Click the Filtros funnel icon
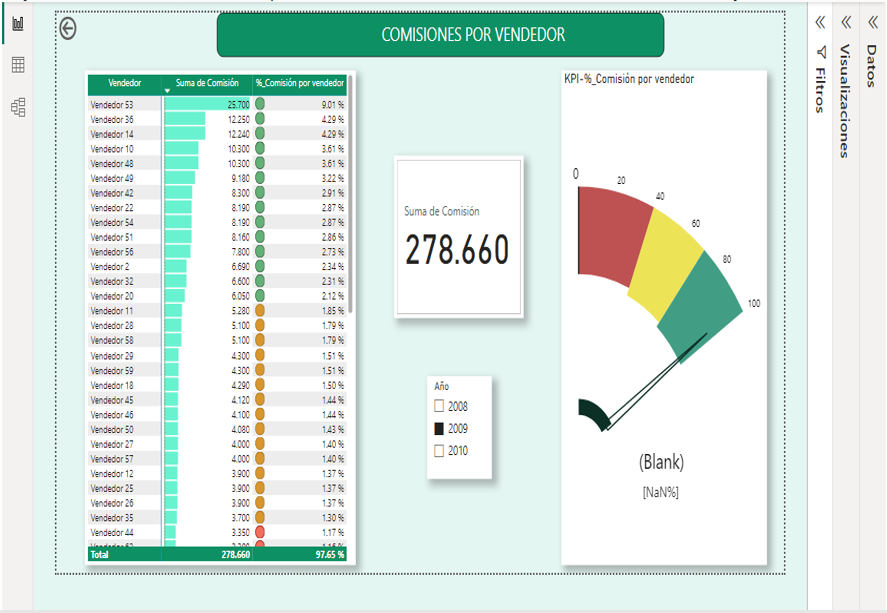This screenshot has width=887, height=613. point(821,53)
